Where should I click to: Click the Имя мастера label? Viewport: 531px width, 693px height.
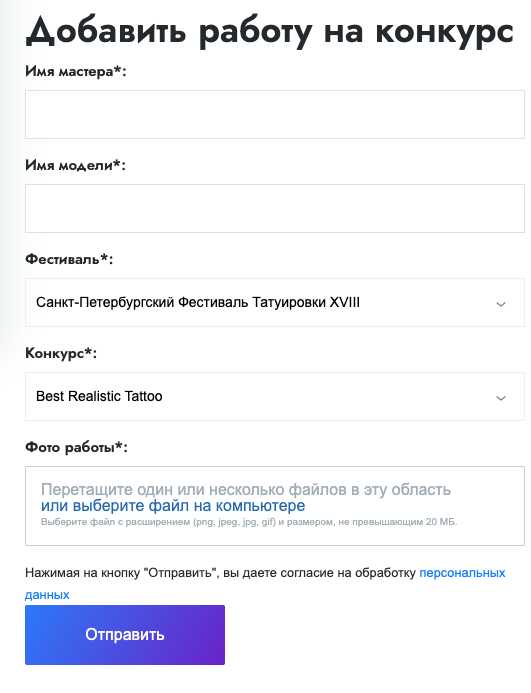pyautogui.click(x=76, y=71)
